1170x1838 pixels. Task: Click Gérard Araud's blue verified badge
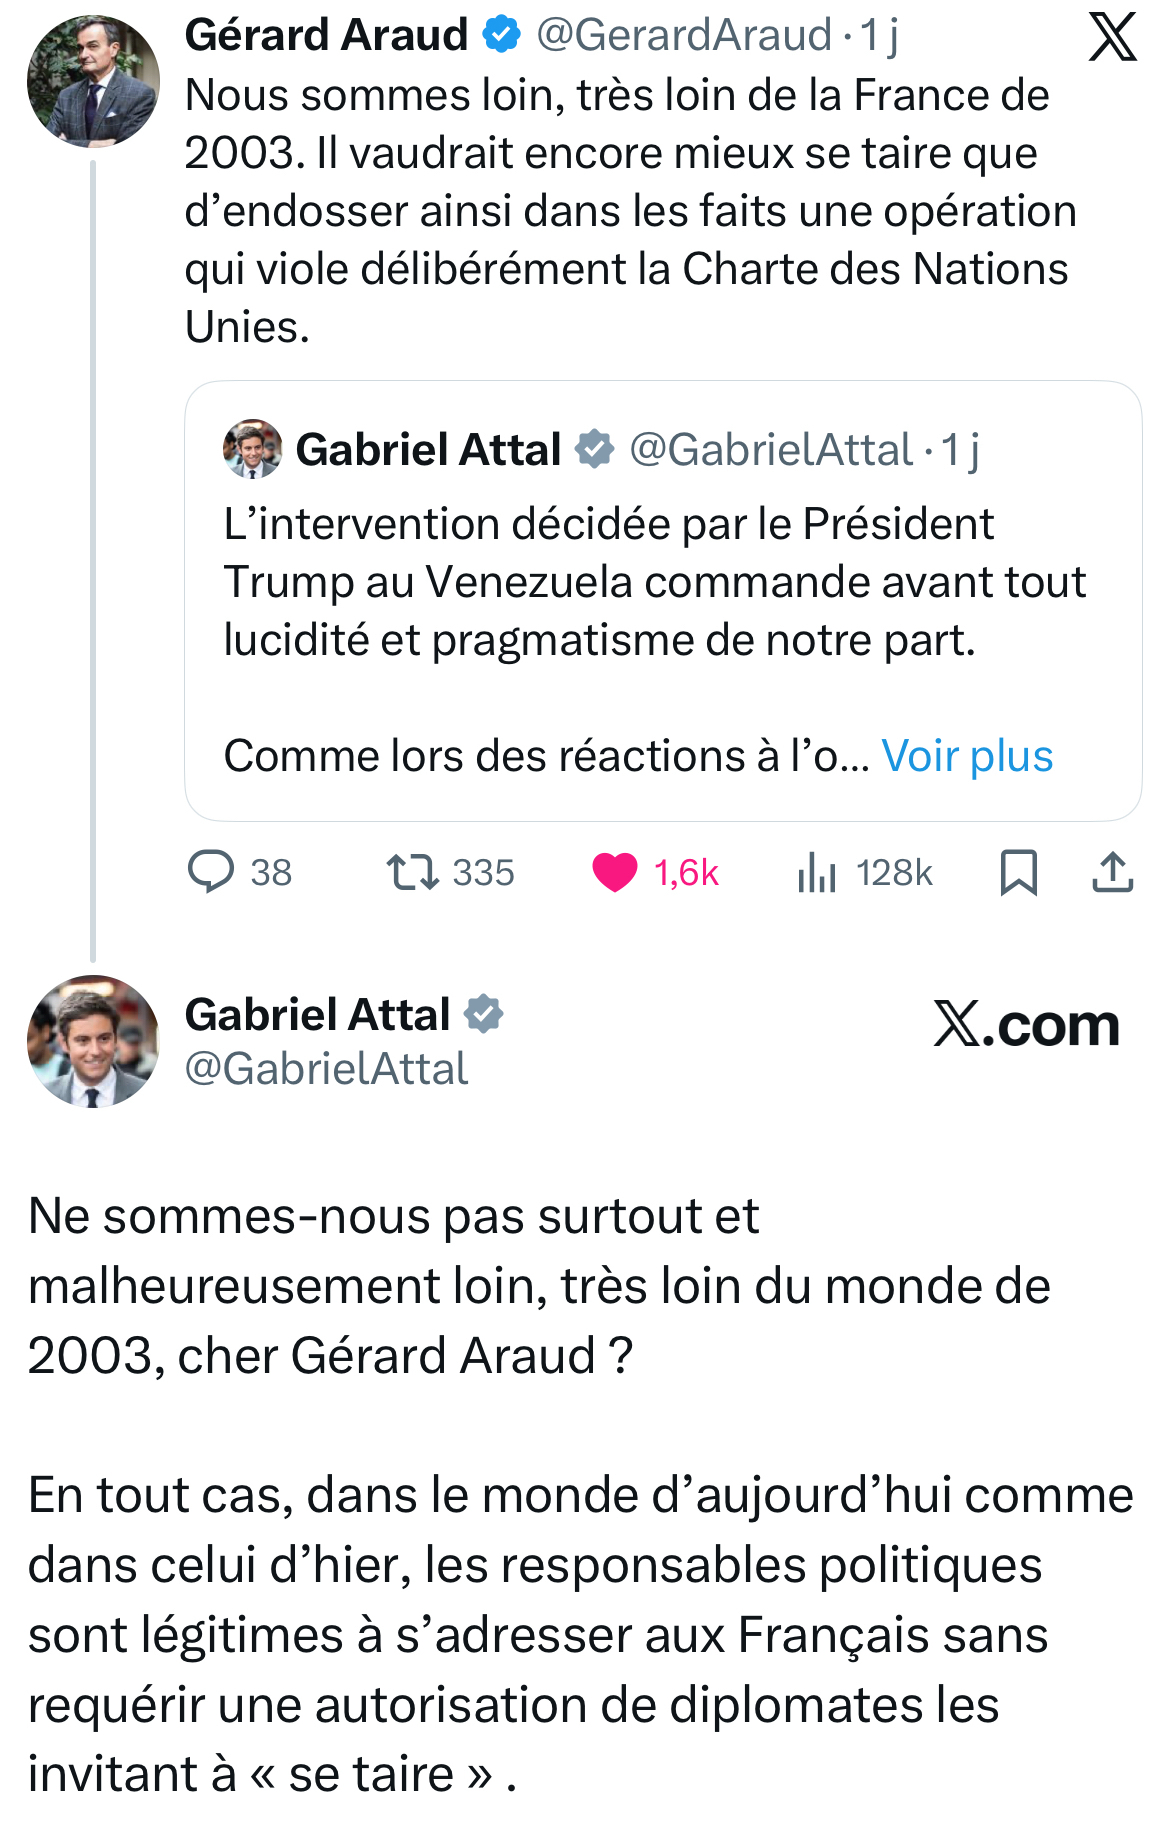point(501,35)
